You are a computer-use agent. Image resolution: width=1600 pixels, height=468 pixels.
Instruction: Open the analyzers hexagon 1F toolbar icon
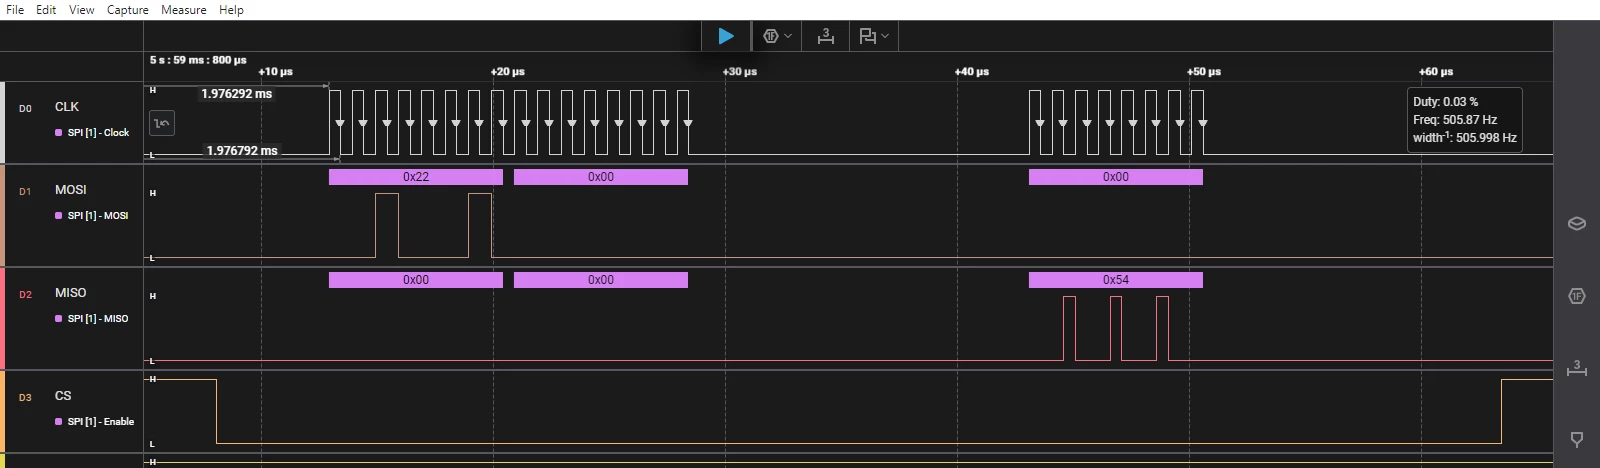click(770, 36)
